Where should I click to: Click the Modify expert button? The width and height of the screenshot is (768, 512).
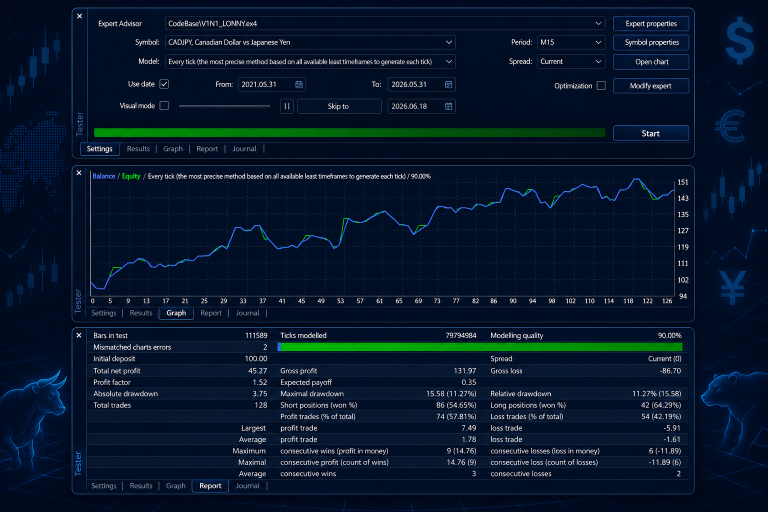[x=651, y=86]
